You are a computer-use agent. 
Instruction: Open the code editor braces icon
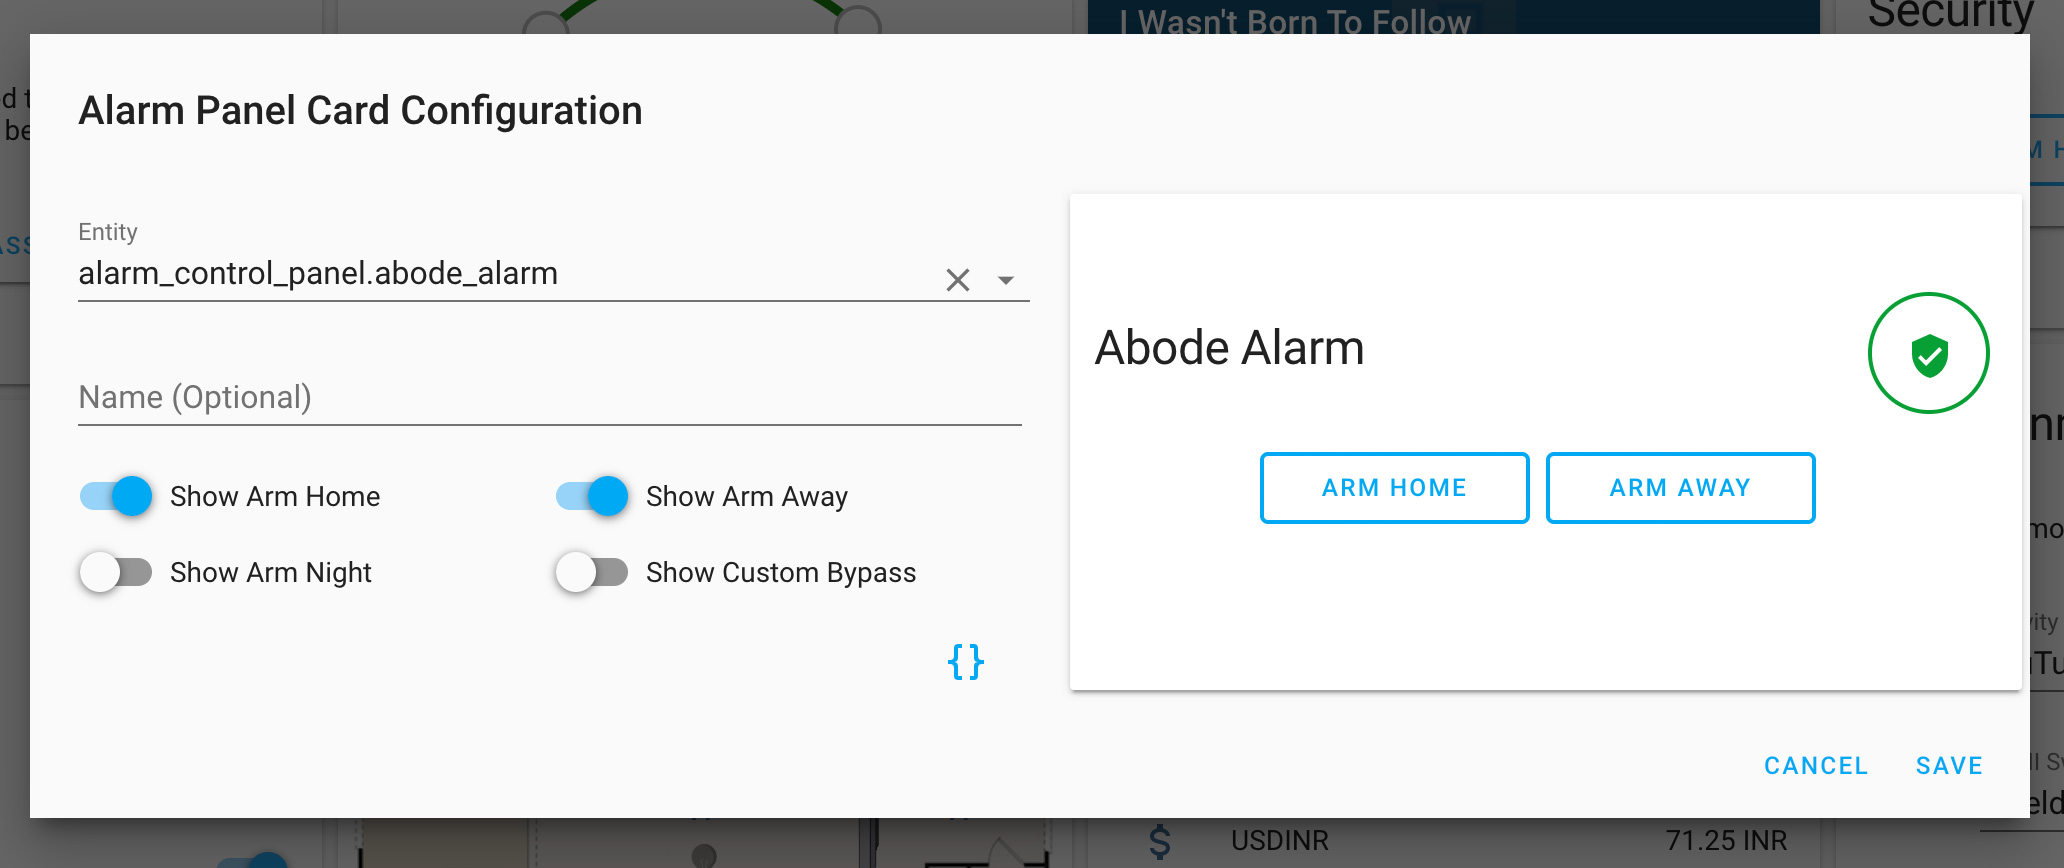coord(965,661)
